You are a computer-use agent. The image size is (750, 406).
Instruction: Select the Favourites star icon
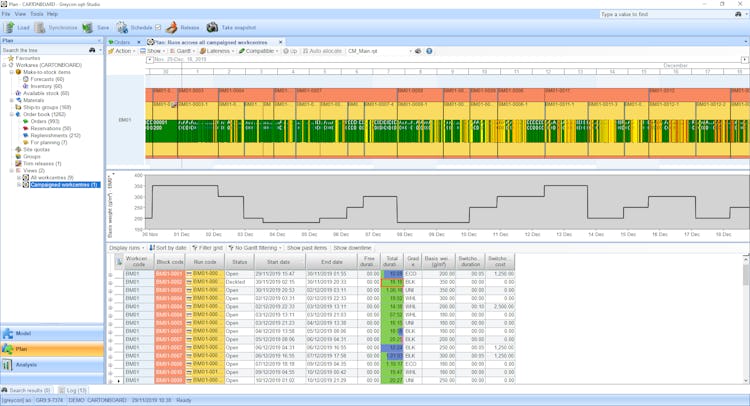[11, 58]
